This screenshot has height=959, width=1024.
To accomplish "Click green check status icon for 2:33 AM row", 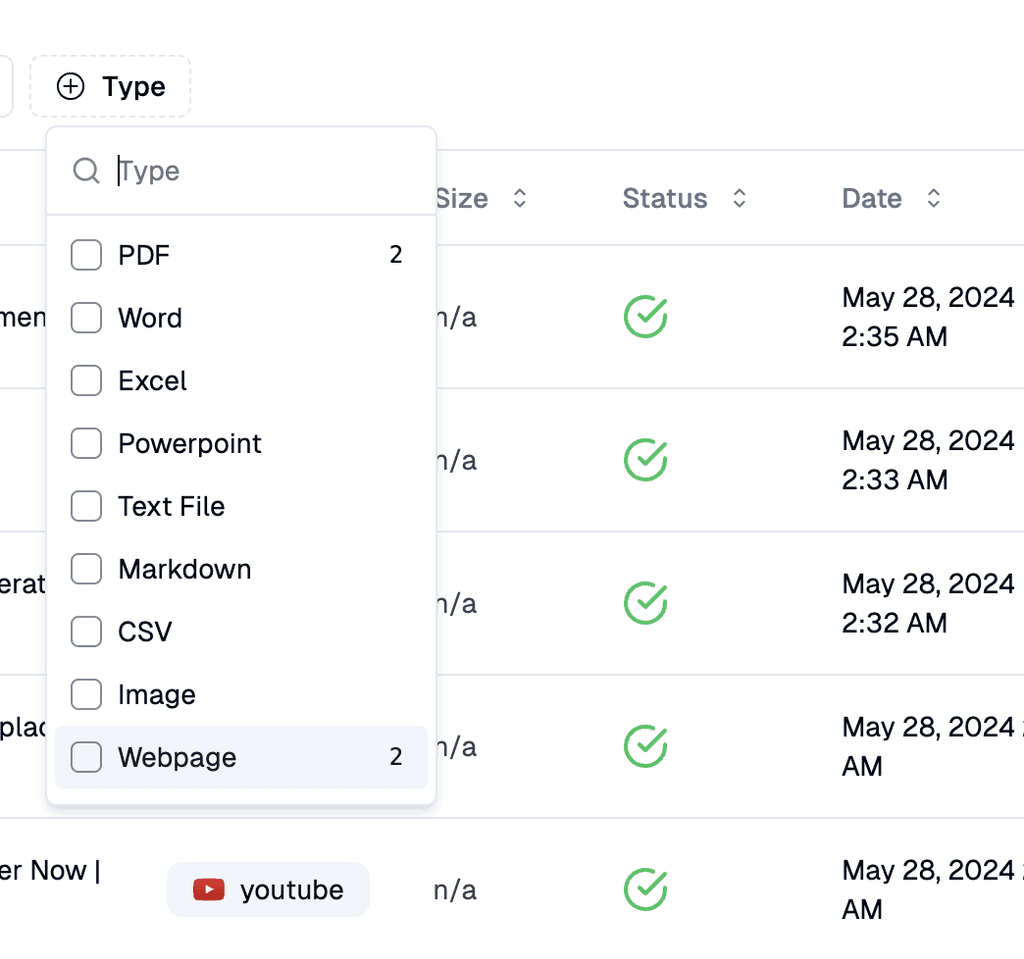I will (x=646, y=460).
